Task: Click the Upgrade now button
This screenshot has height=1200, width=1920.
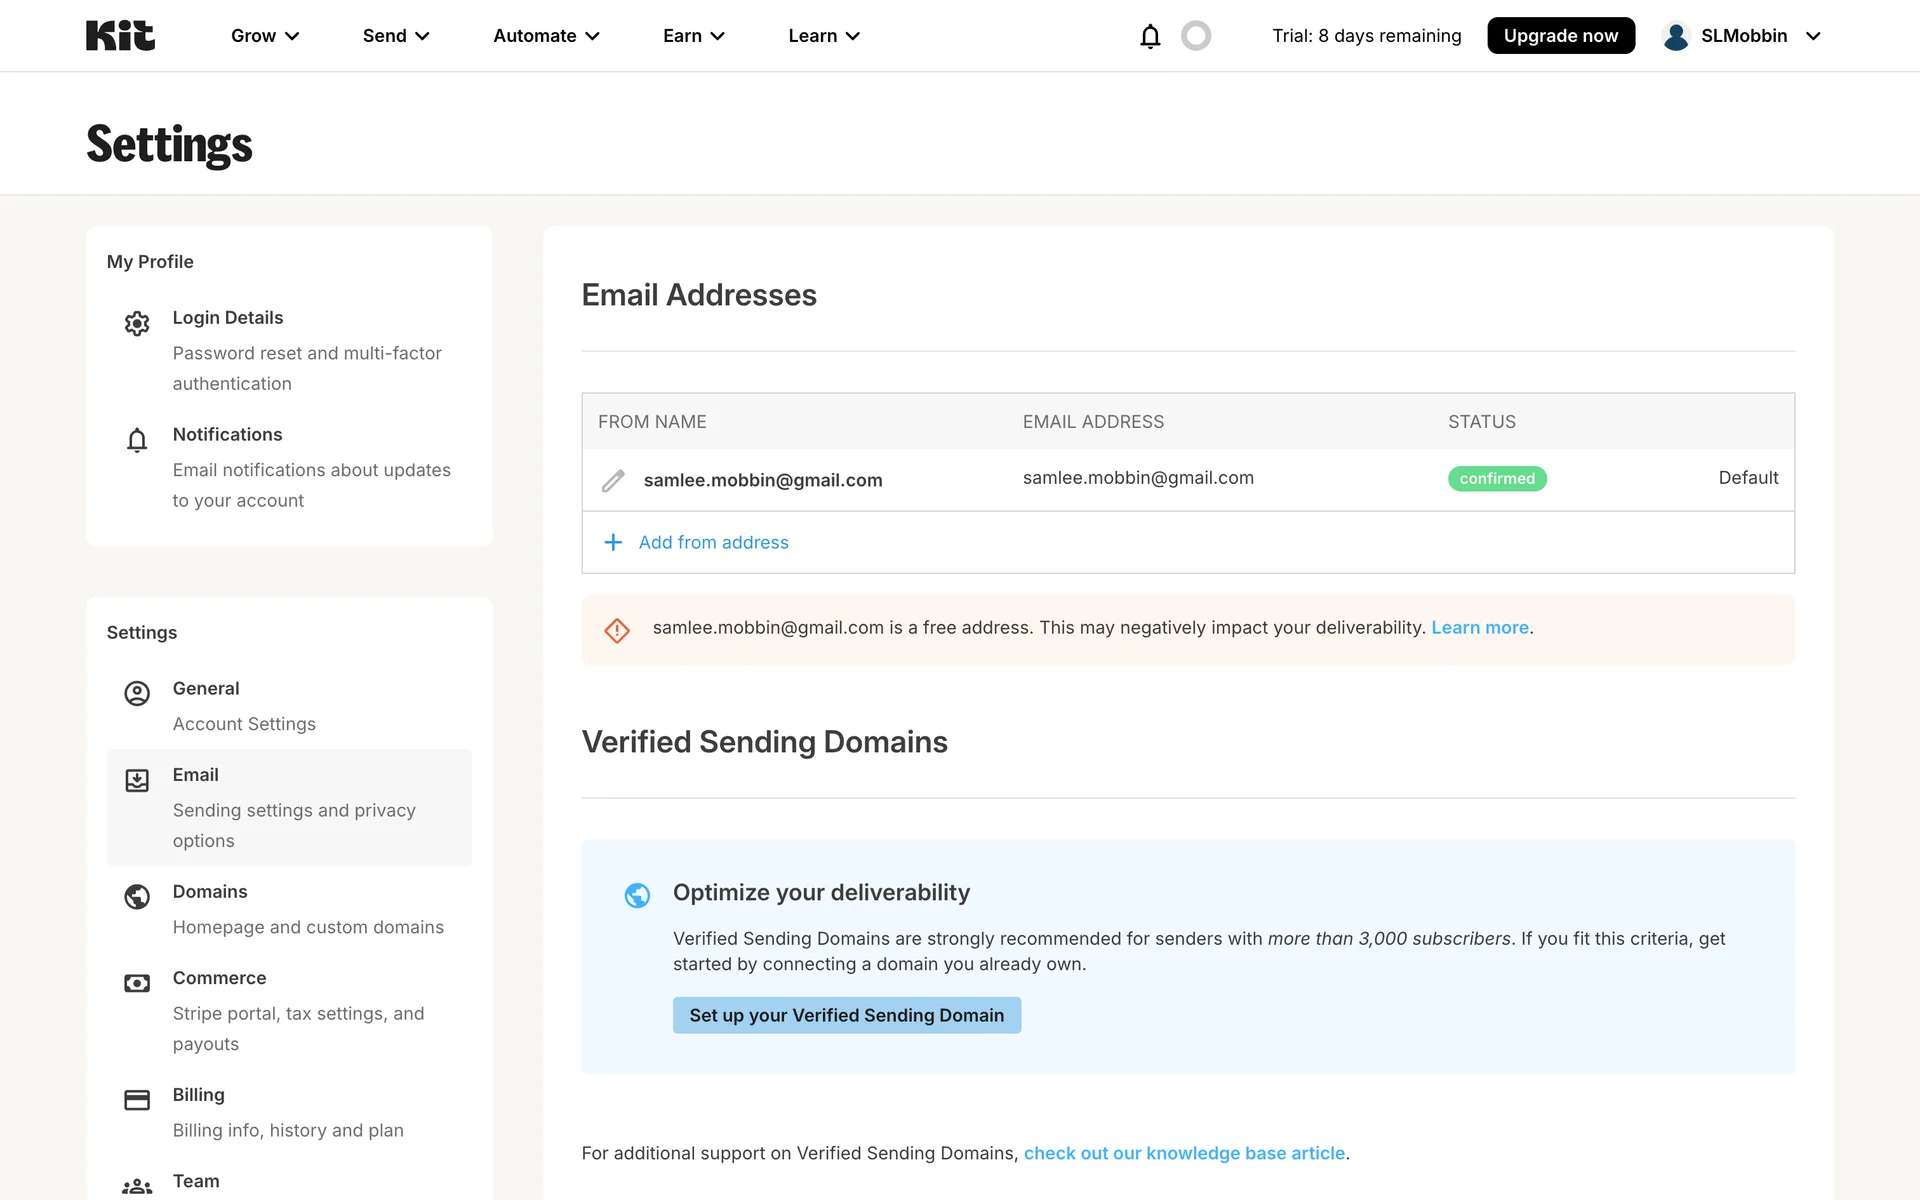Action: (x=1560, y=36)
